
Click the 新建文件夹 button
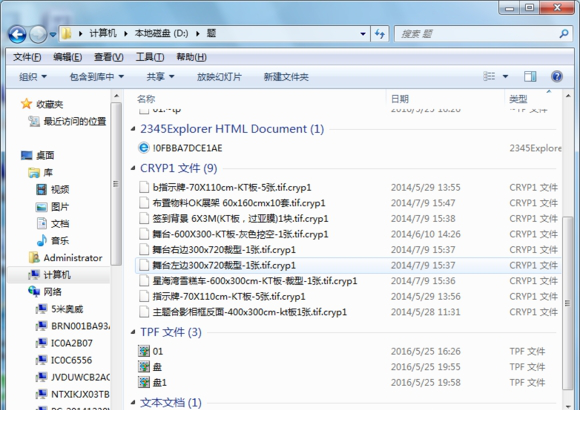click(286, 77)
